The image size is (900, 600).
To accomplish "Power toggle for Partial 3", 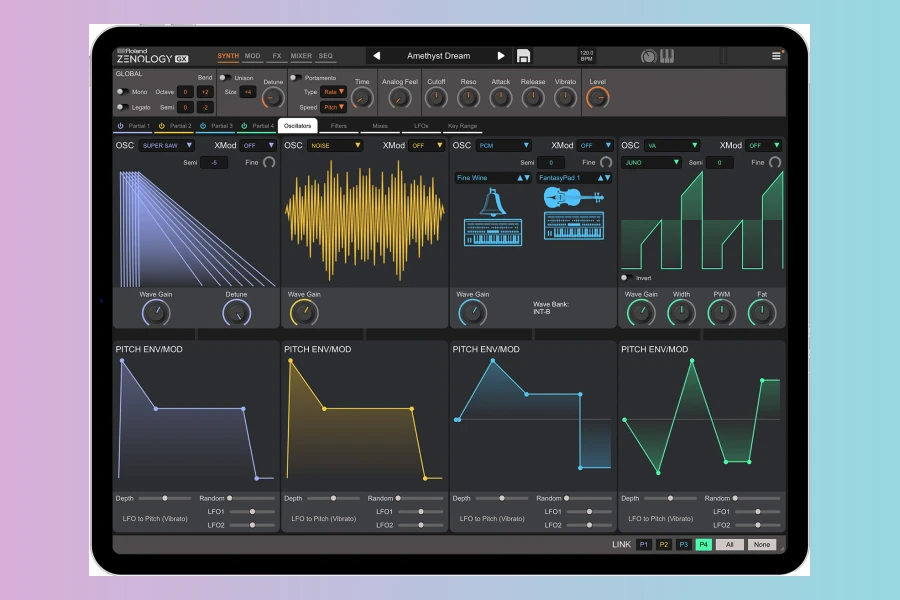I will (203, 126).
